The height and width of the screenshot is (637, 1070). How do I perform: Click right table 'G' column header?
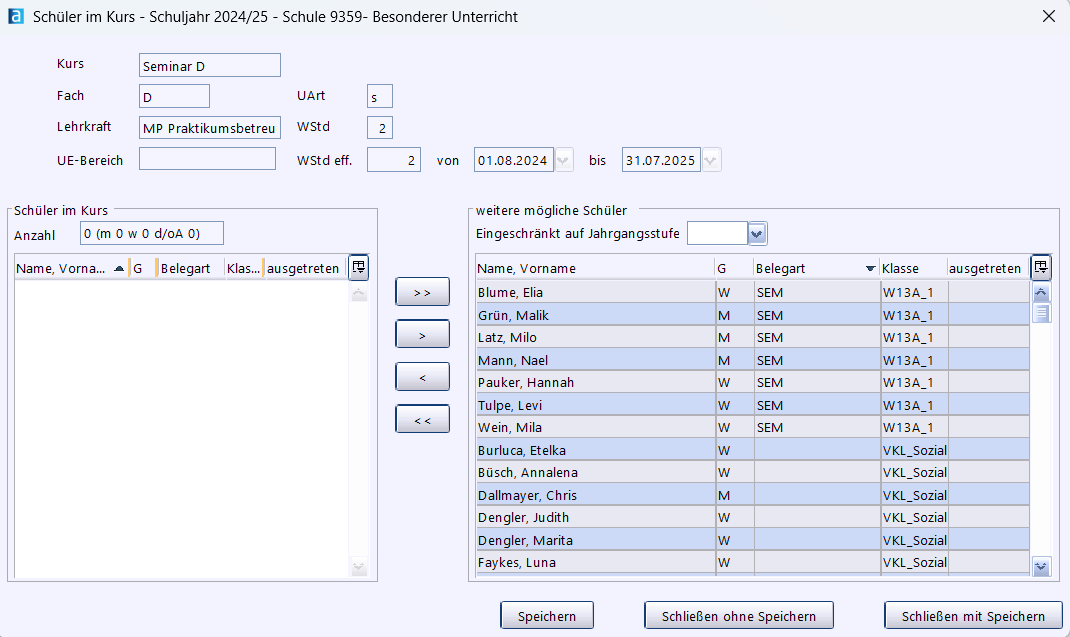click(734, 268)
